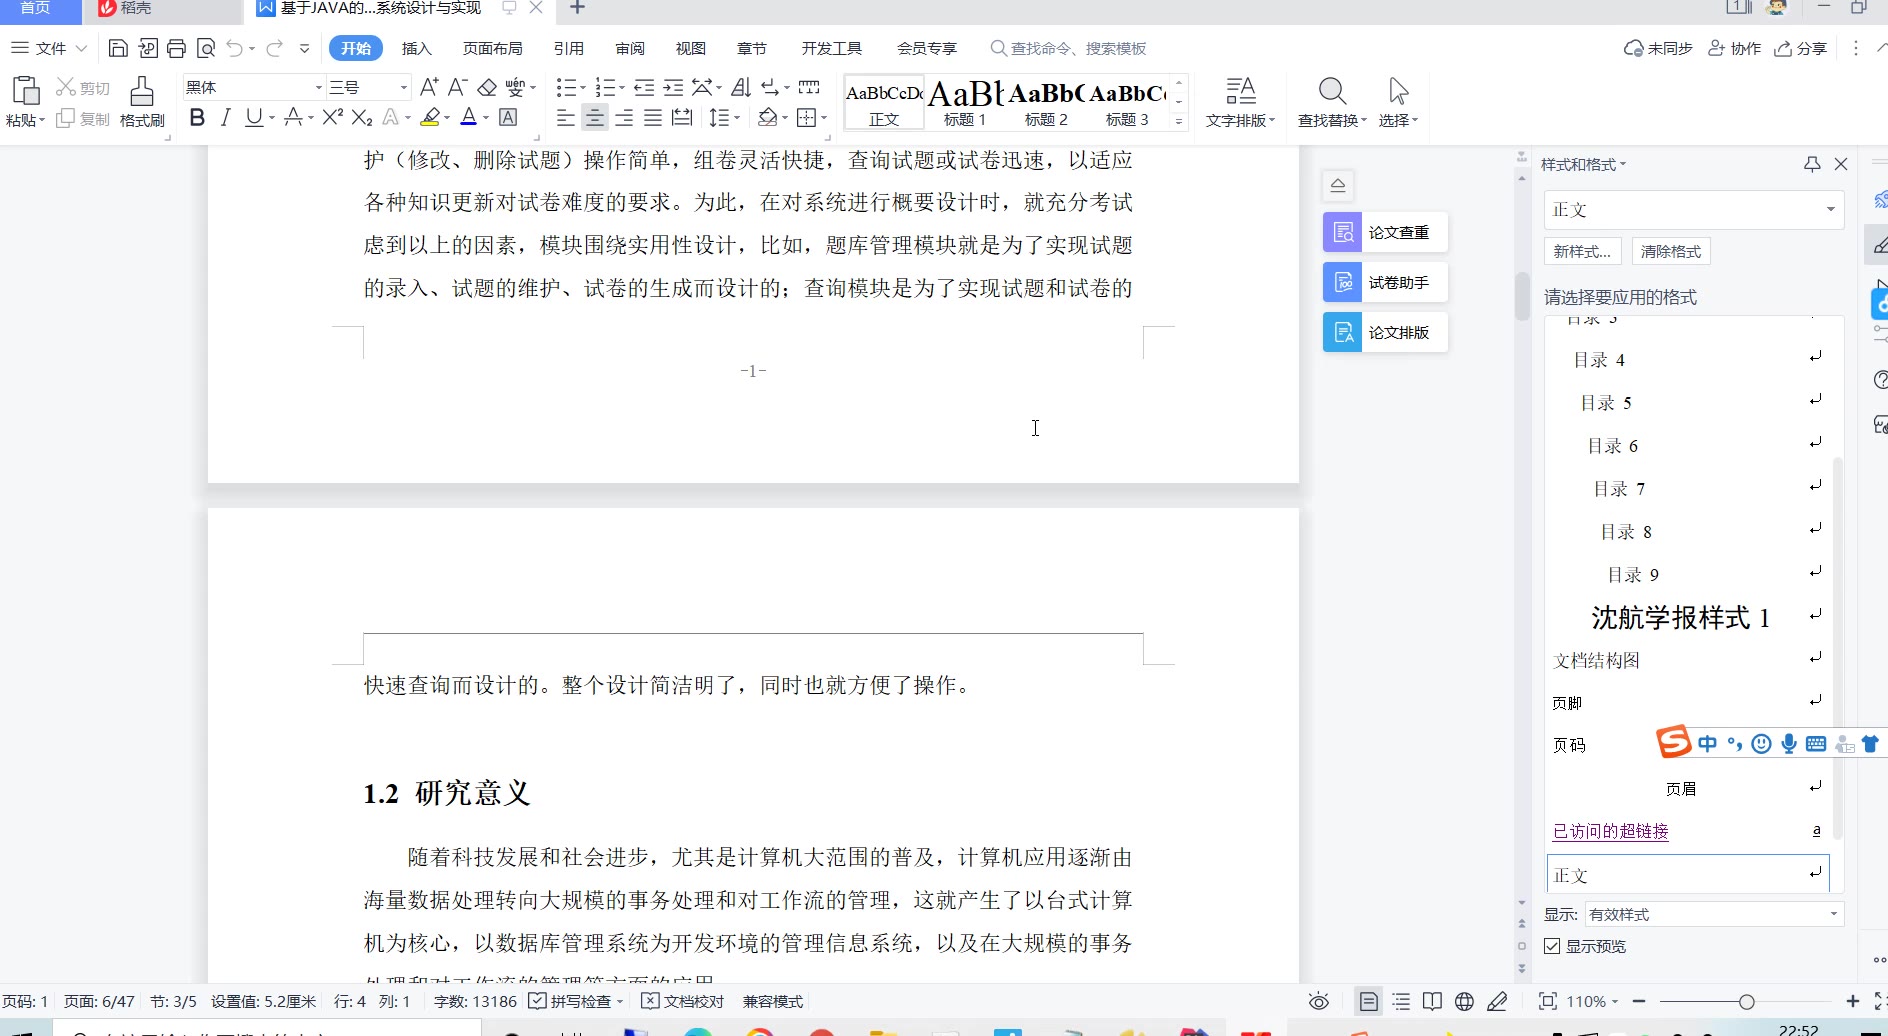
Task: Apply Bold formatting to text
Action: pyautogui.click(x=197, y=118)
